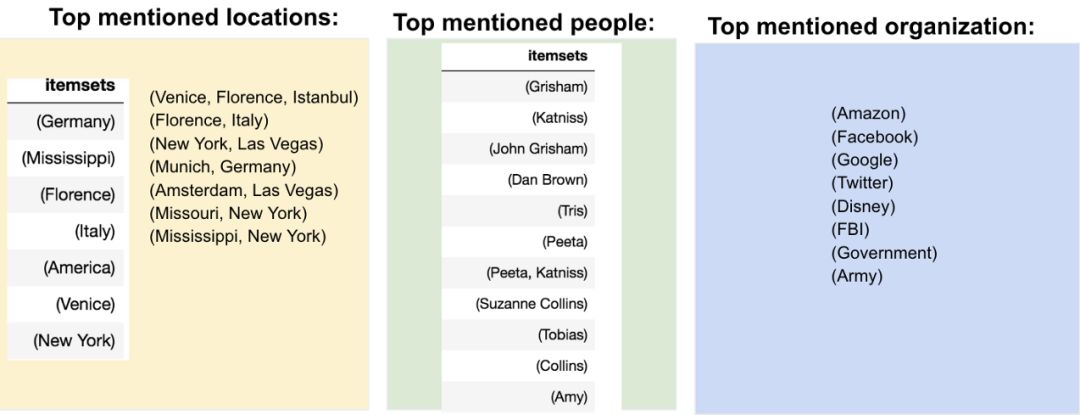This screenshot has height=415, width=1080.
Task: Select the "(John Grisham)" row
Action: (538, 149)
